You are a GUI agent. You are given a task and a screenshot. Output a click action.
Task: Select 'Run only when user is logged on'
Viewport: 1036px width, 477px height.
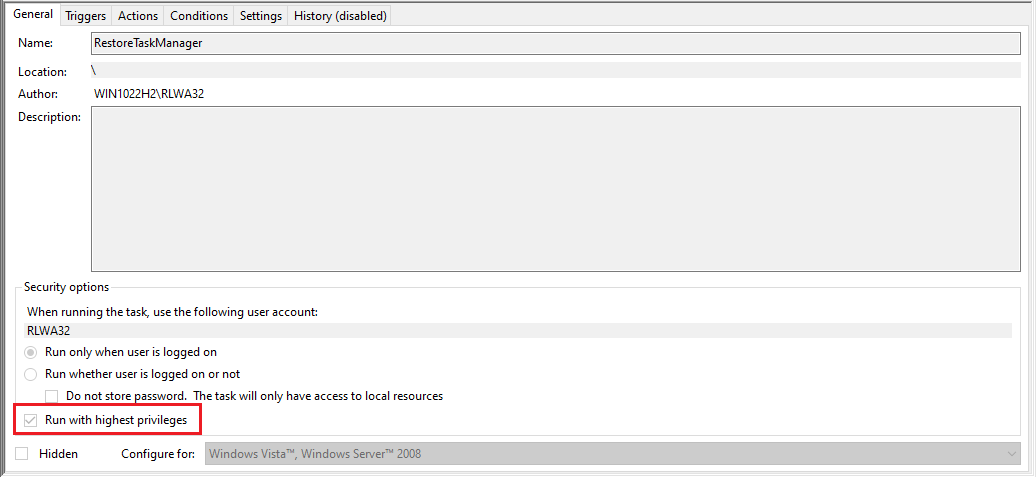tap(30, 352)
